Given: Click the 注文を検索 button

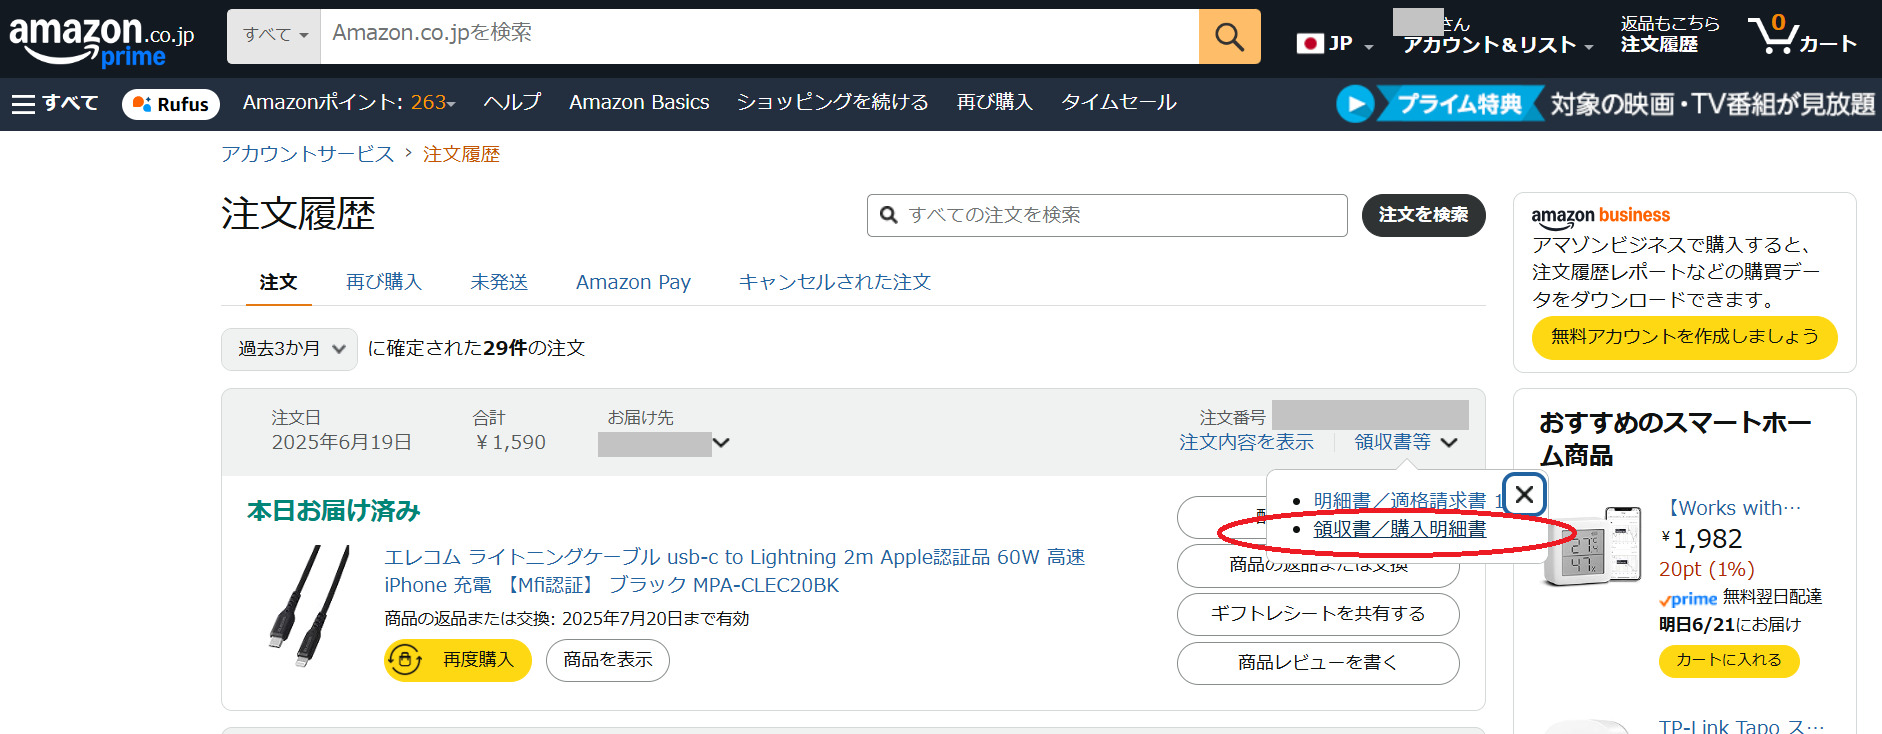Looking at the screenshot, I should tap(1423, 215).
